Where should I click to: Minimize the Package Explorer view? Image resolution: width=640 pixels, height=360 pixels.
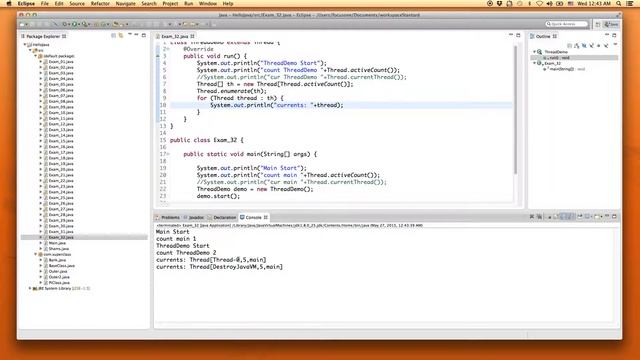[x=136, y=35]
